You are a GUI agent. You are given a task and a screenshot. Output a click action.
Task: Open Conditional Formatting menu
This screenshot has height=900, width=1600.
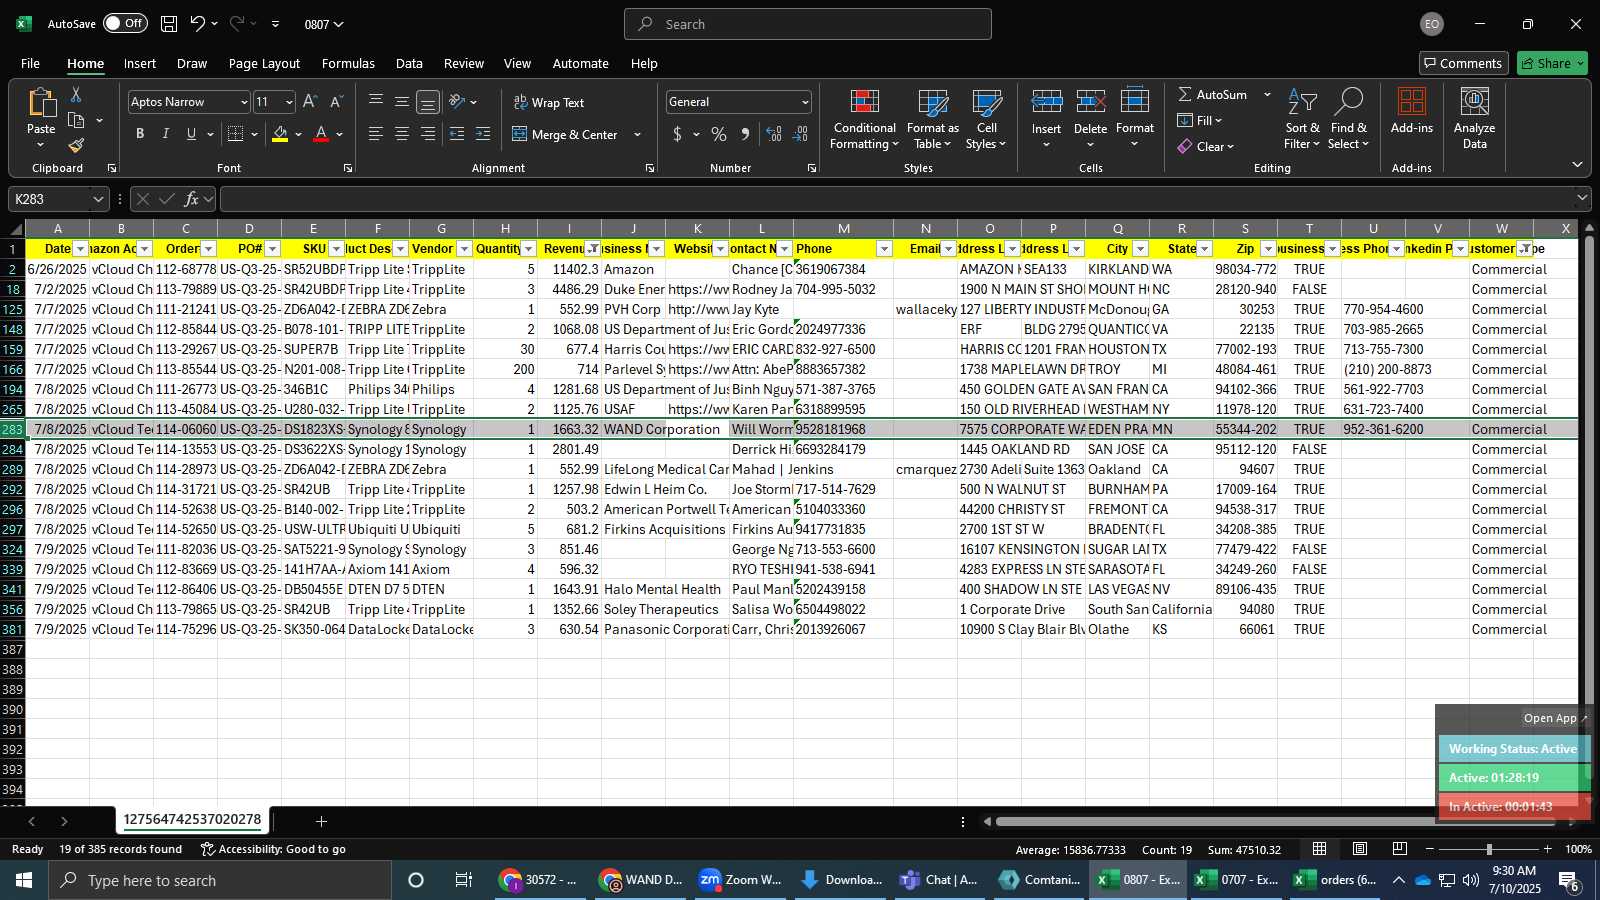tap(865, 119)
